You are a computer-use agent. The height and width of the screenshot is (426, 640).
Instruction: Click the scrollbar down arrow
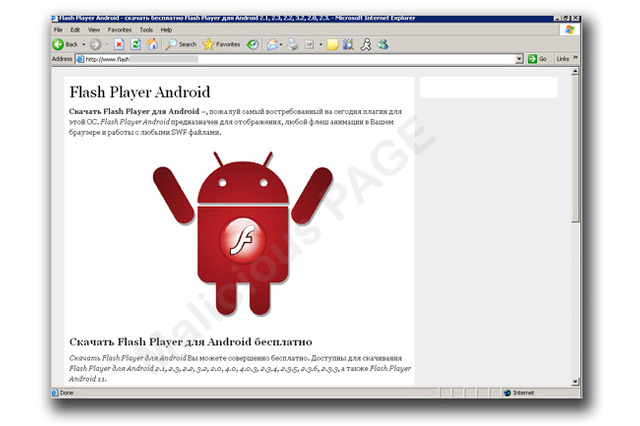pyautogui.click(x=575, y=382)
